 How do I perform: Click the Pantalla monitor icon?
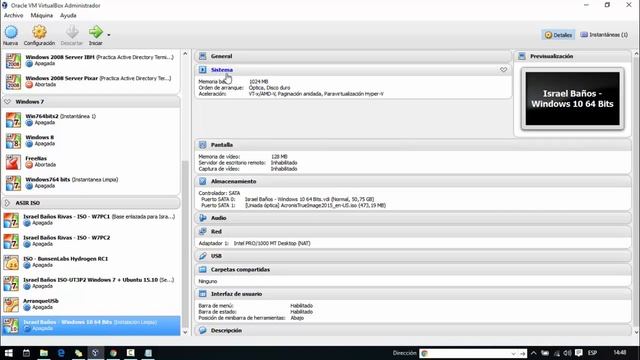pos(202,145)
